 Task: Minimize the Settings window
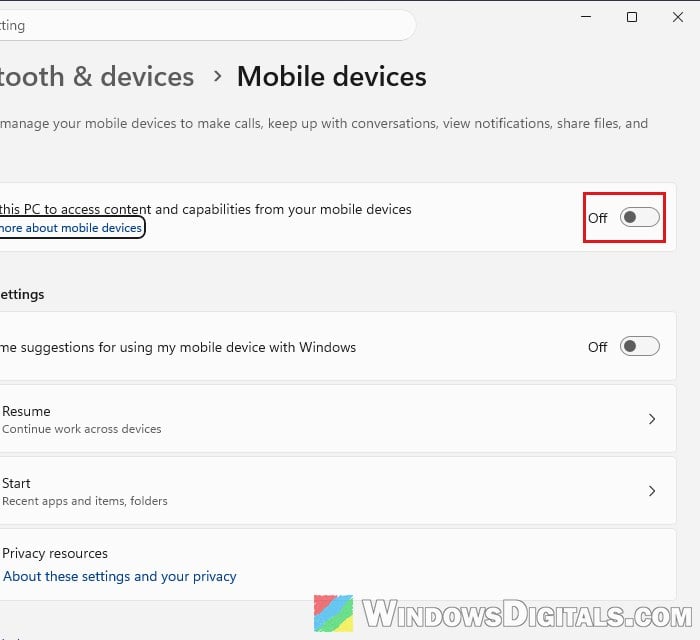tap(586, 17)
